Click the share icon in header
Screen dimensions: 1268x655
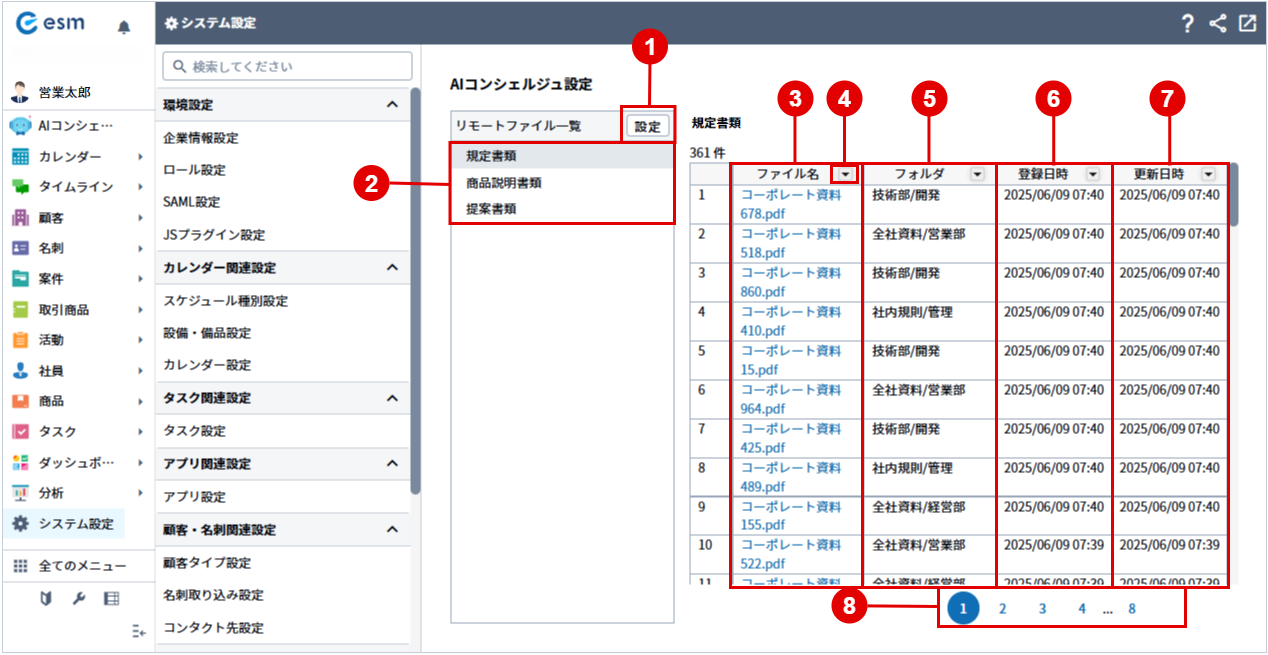click(x=1217, y=24)
